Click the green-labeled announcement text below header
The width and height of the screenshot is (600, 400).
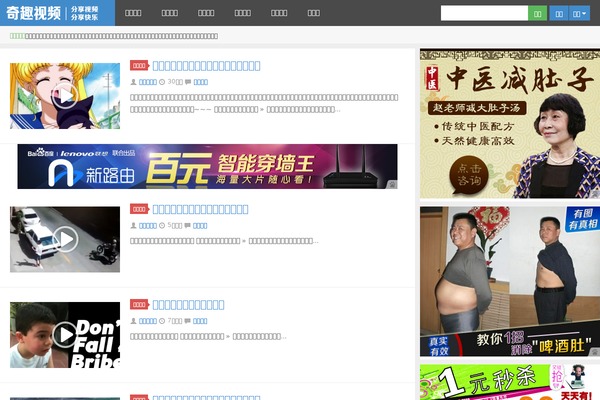coord(114,36)
